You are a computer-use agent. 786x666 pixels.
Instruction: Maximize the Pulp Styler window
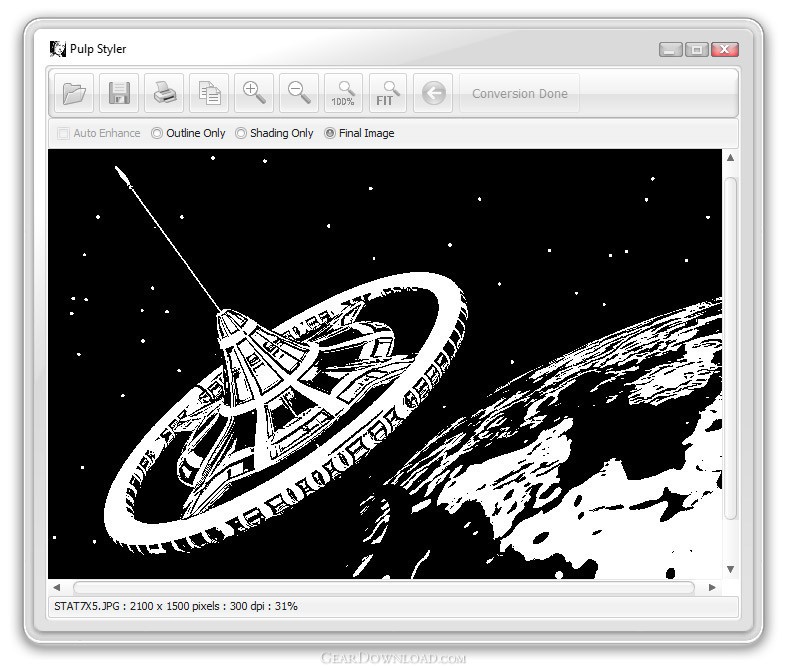[696, 50]
